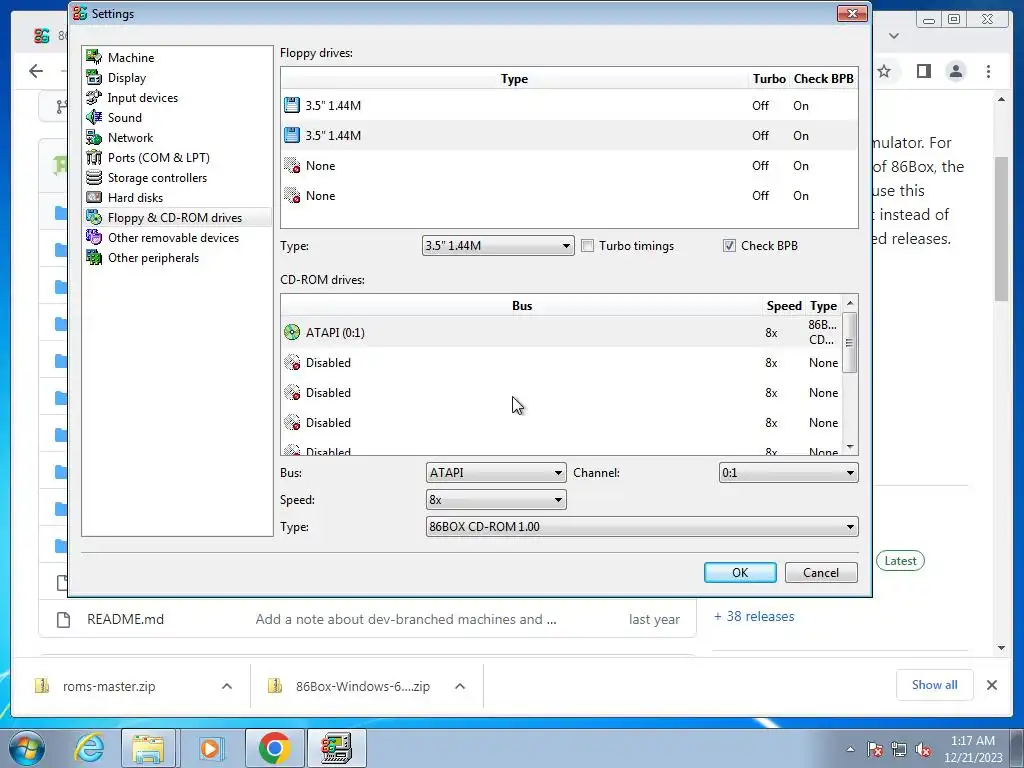
Task: Go back in the Chrome window
Action: pyautogui.click(x=36, y=71)
